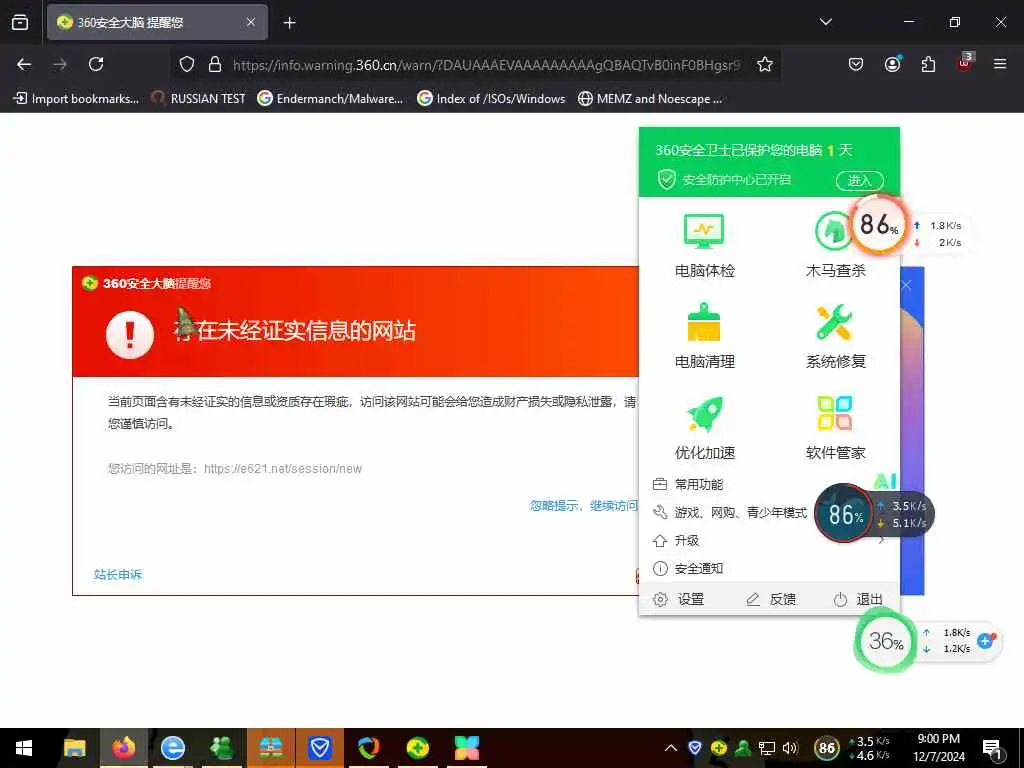Launch 木马查杀 trojan scan horse icon

835,246
